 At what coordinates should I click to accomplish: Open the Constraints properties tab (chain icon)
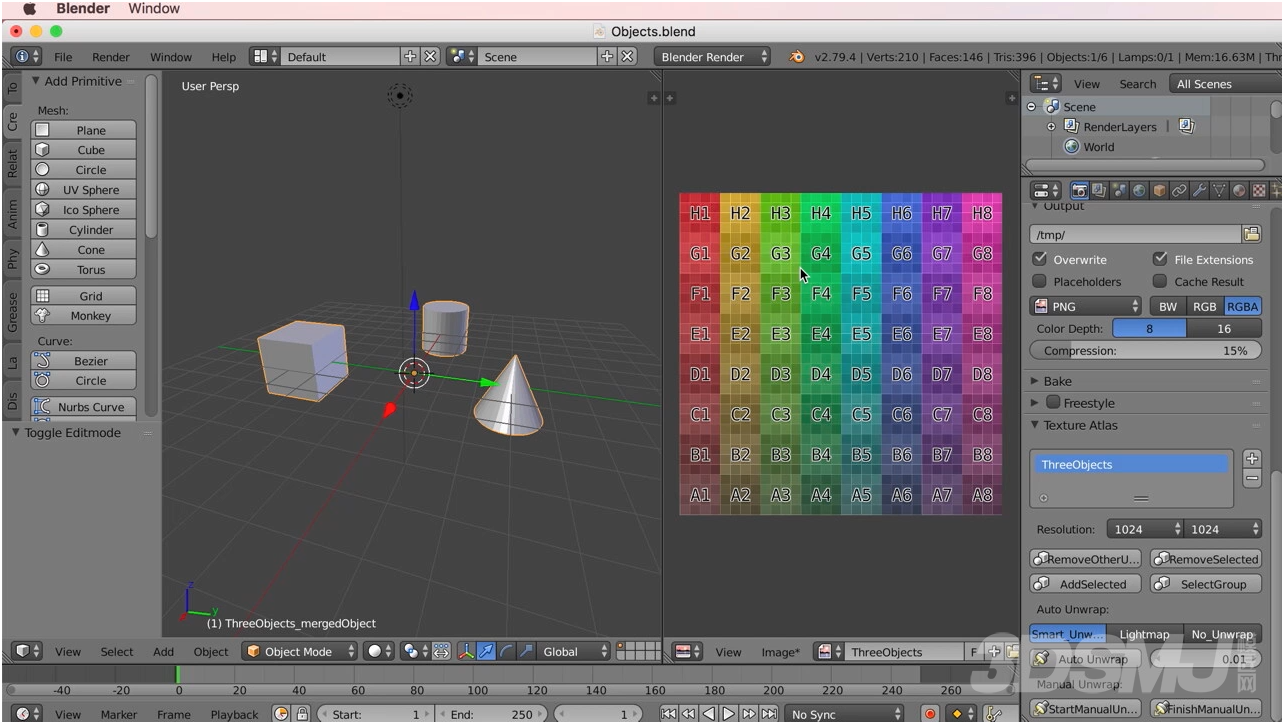(x=1180, y=190)
